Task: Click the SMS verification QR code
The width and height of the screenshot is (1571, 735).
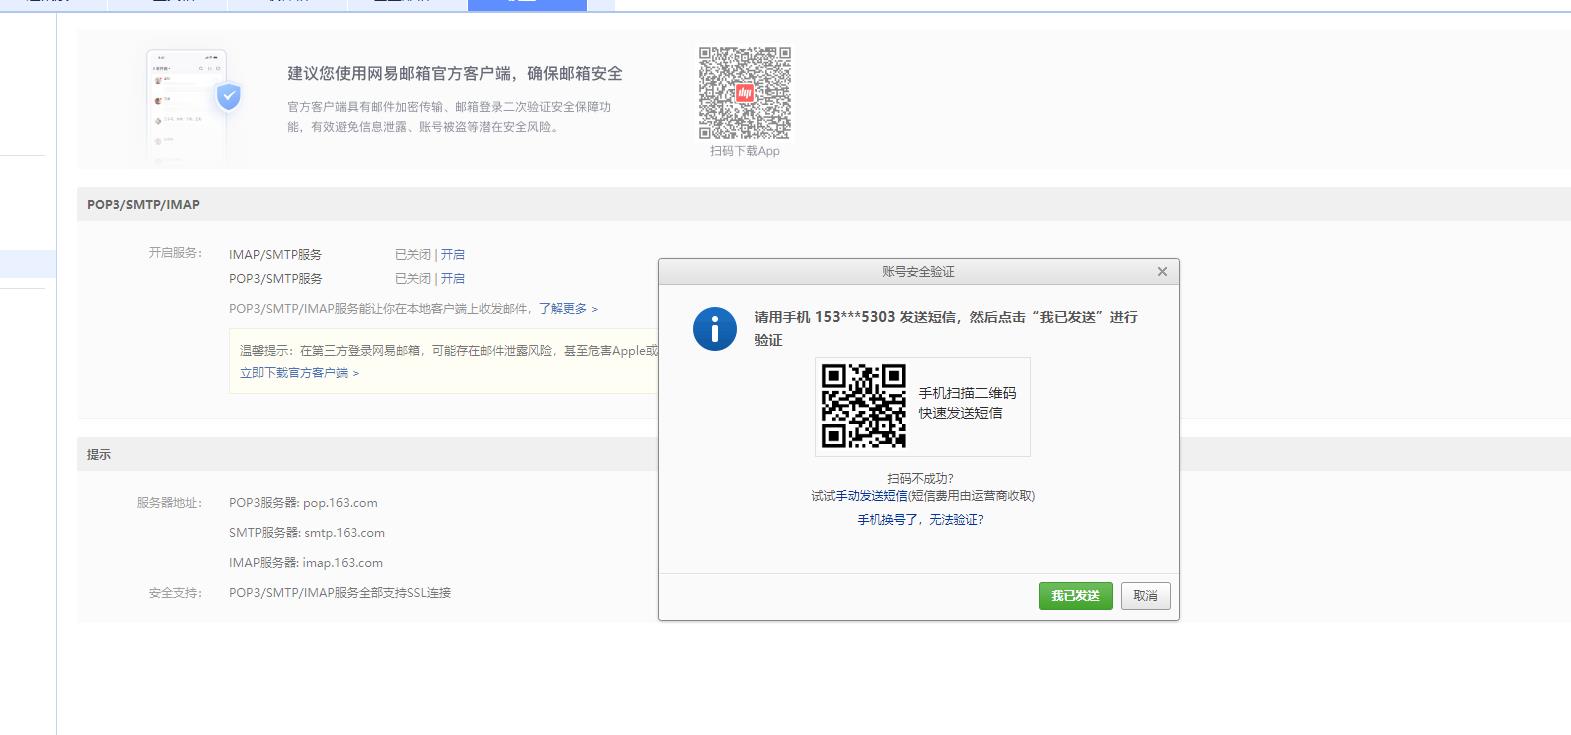Action: click(x=863, y=406)
